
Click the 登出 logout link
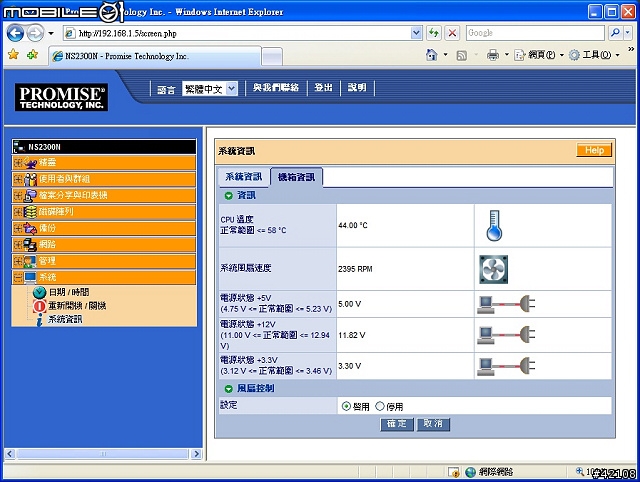click(x=323, y=88)
